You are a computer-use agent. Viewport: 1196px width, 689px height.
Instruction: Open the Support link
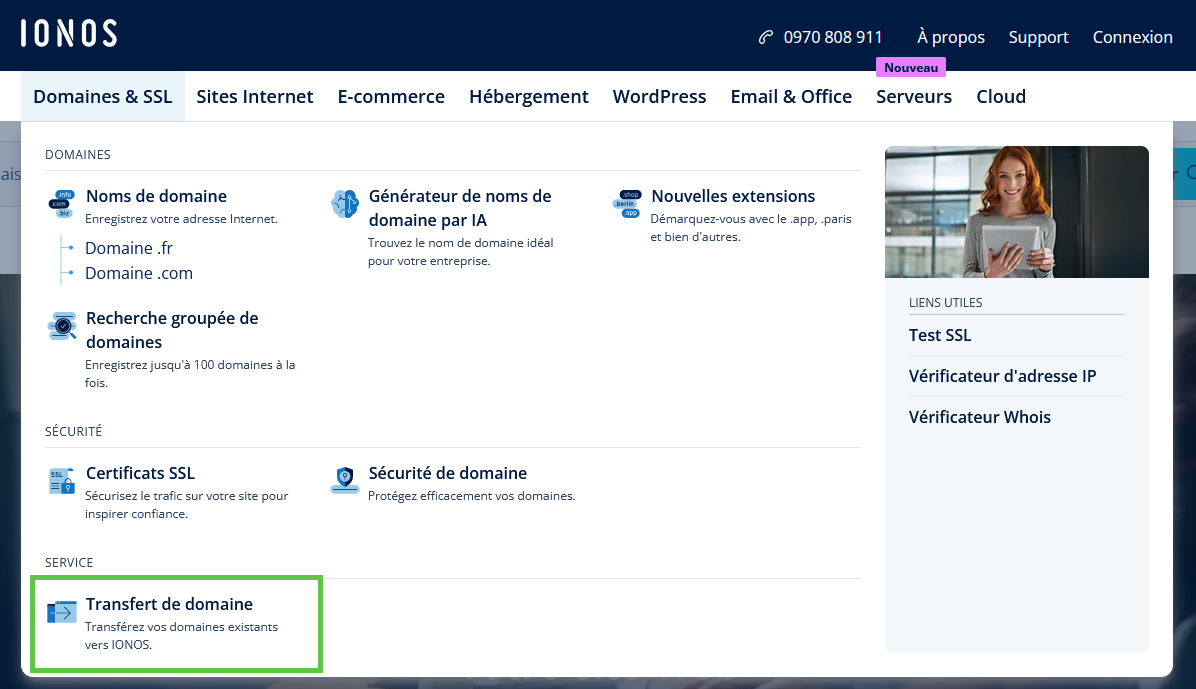pyautogui.click(x=1038, y=37)
